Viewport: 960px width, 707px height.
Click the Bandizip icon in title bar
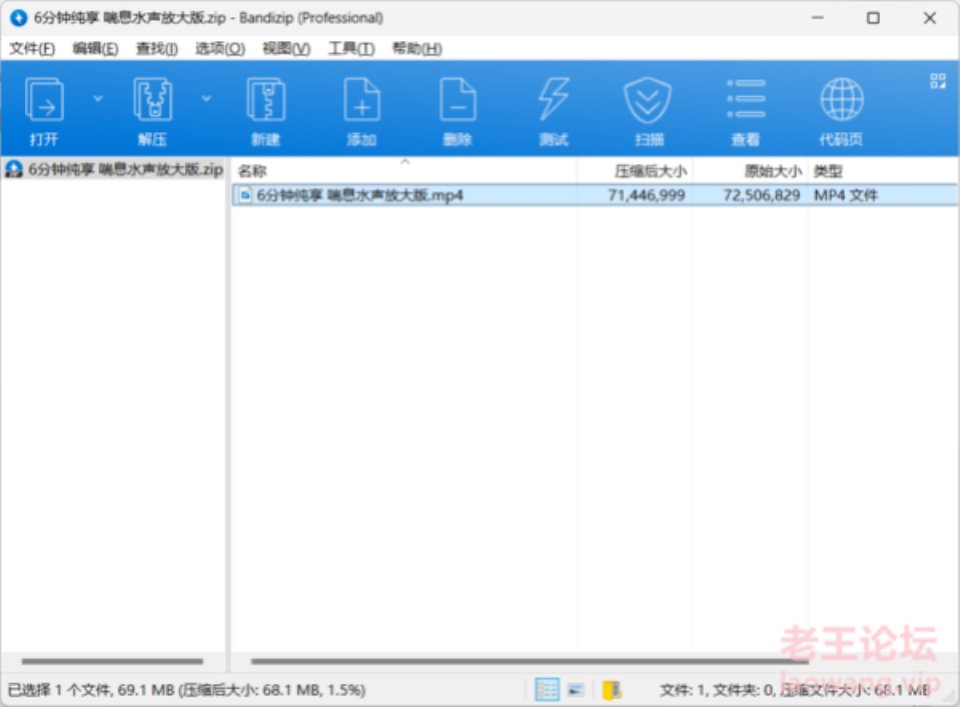click(x=18, y=18)
